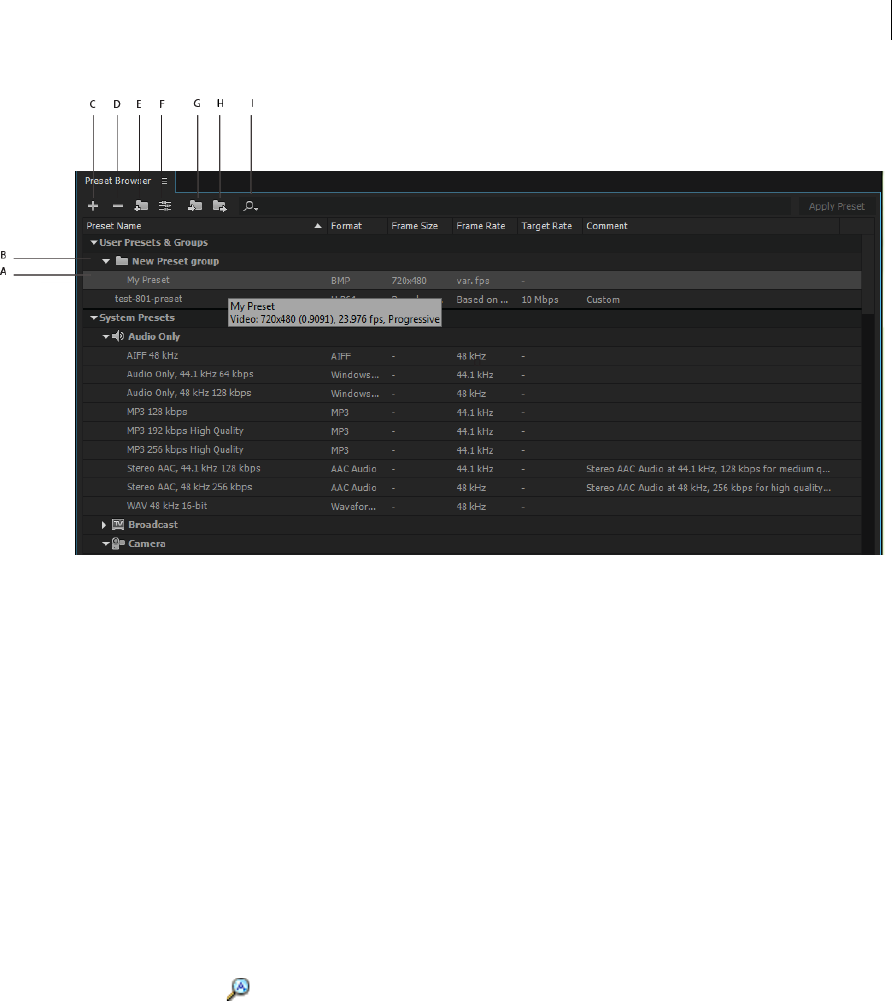Click the camcorder icon beside Camera

pyautogui.click(x=118, y=544)
